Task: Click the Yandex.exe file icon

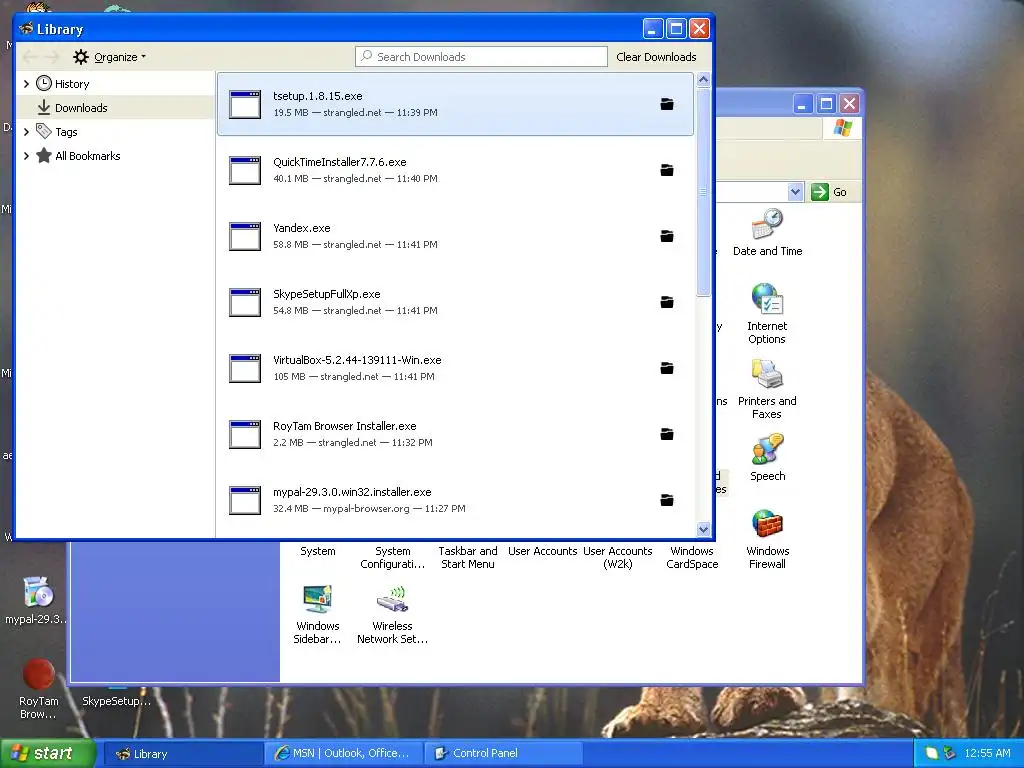Action: pos(245,236)
